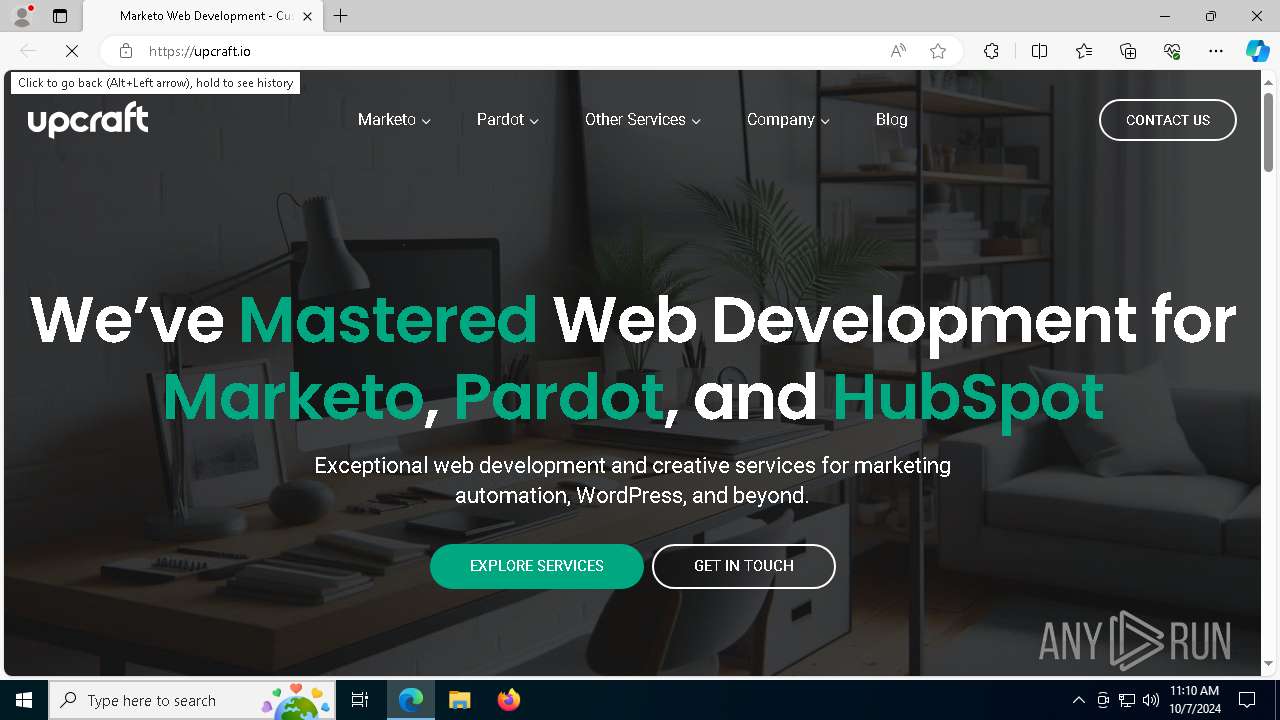The image size is (1280, 720).
Task: Click the page vertical scrollbar thumb
Action: [1269, 131]
